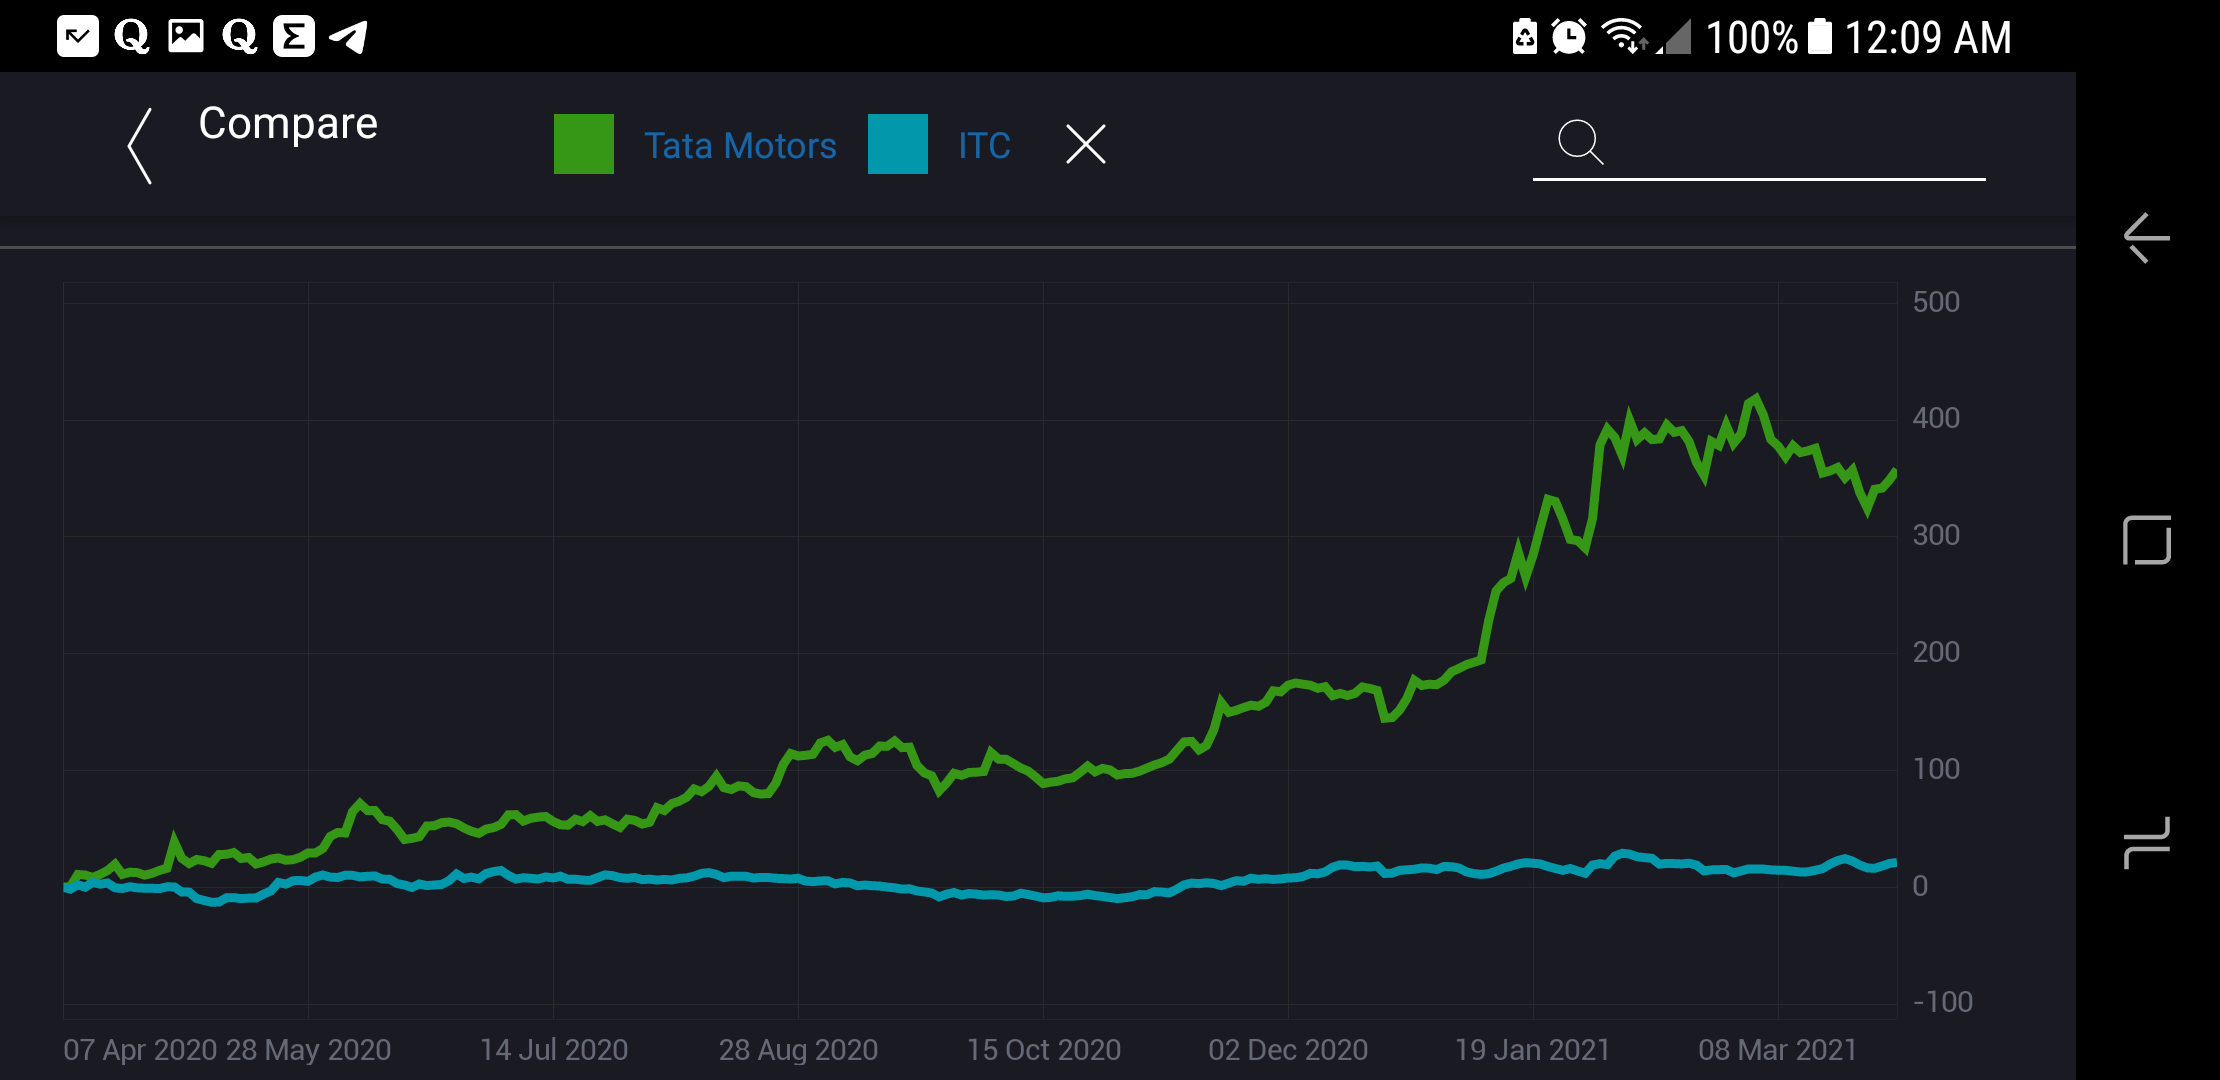
Task: Tap the search magnifier icon
Action: coord(1580,142)
